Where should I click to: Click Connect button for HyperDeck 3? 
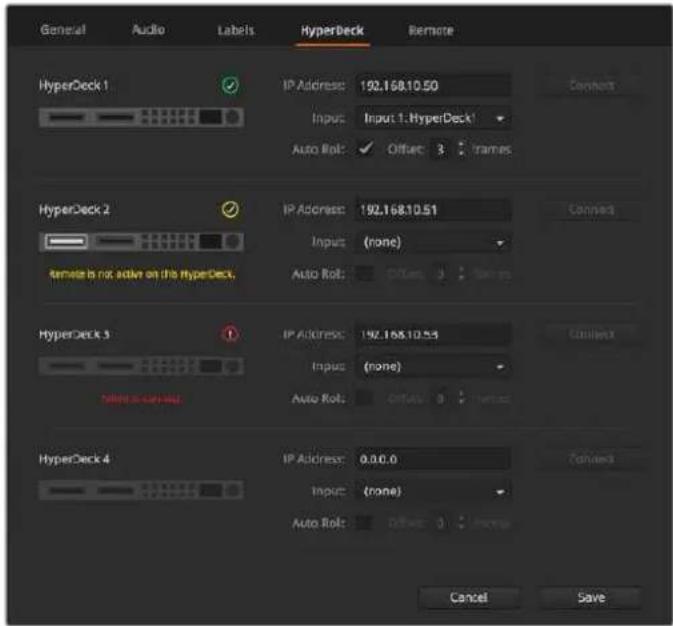click(591, 334)
